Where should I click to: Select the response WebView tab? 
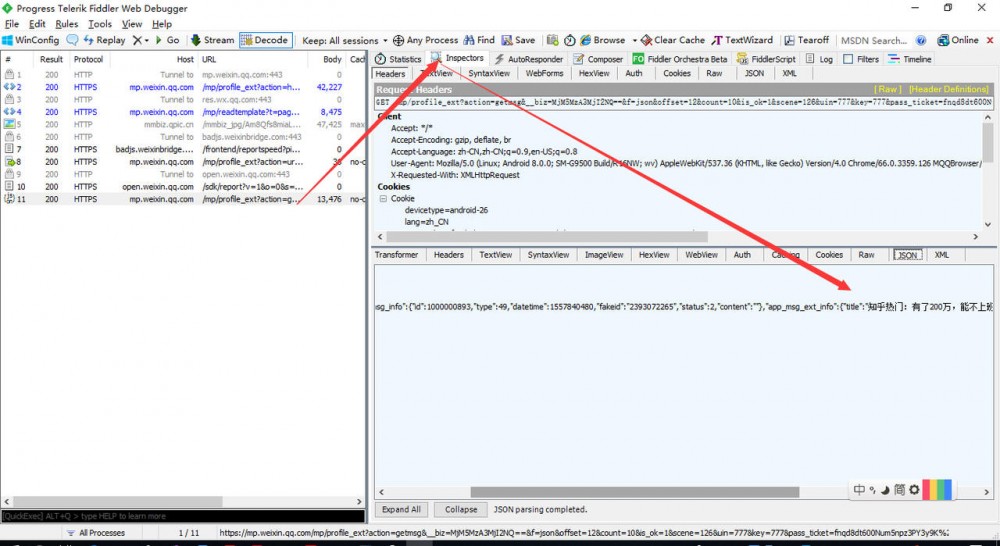point(701,255)
